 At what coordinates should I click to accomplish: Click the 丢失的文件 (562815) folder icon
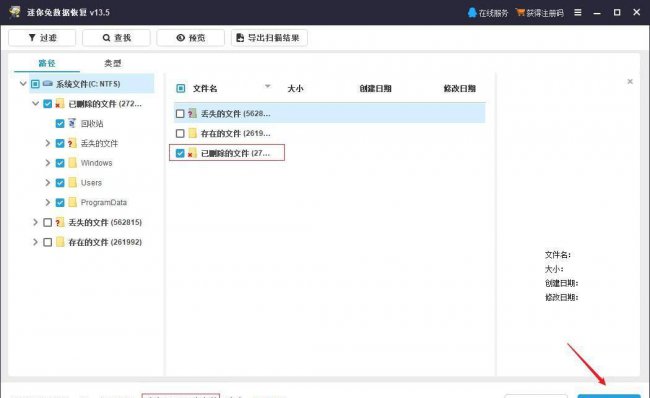(x=60, y=222)
